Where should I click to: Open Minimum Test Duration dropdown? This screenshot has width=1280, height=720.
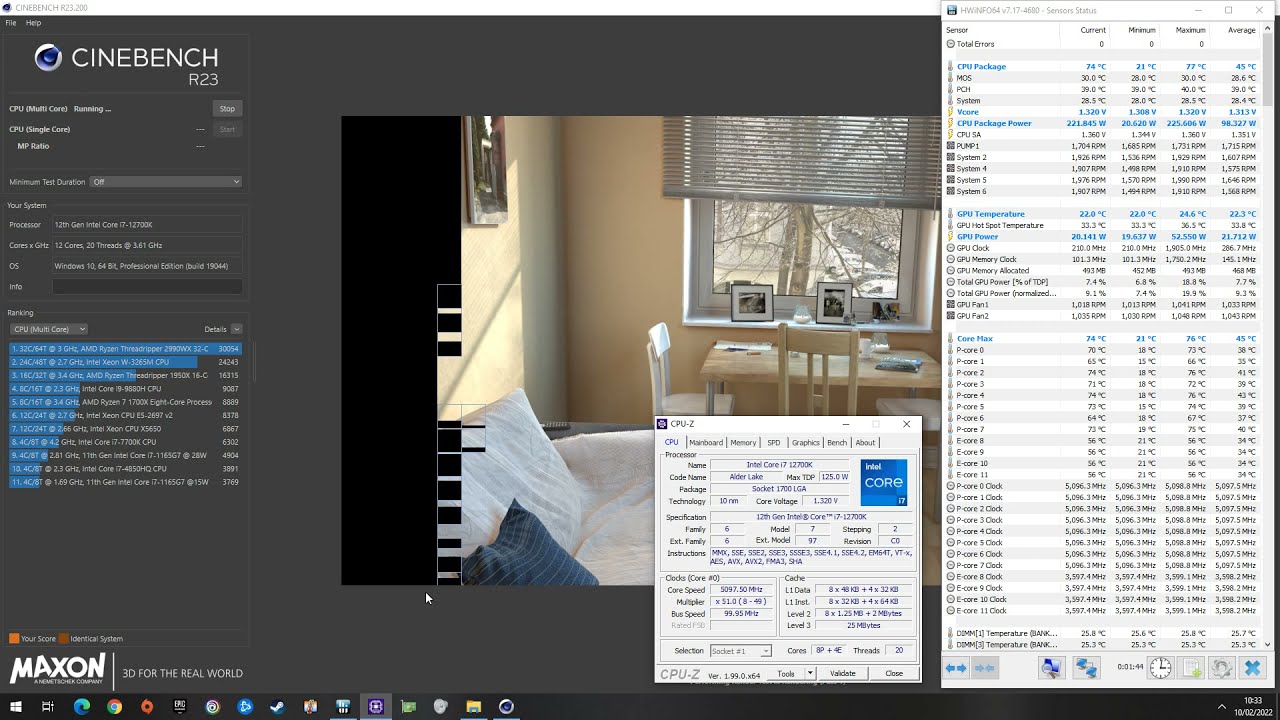tap(166, 182)
